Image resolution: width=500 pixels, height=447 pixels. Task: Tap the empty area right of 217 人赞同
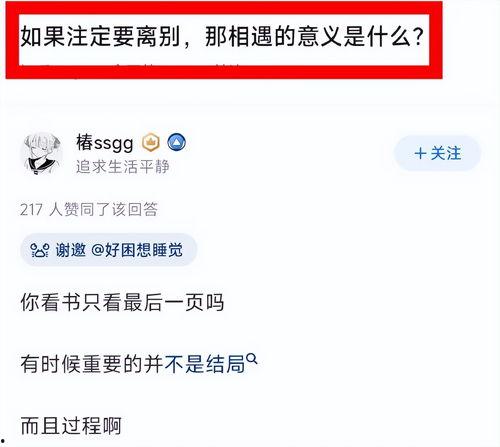327,209
